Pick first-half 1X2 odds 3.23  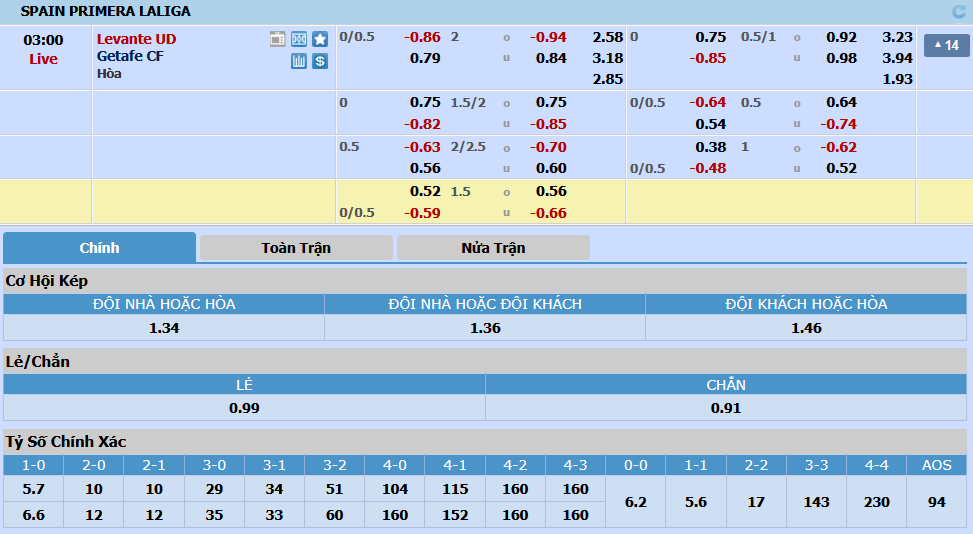coord(897,37)
